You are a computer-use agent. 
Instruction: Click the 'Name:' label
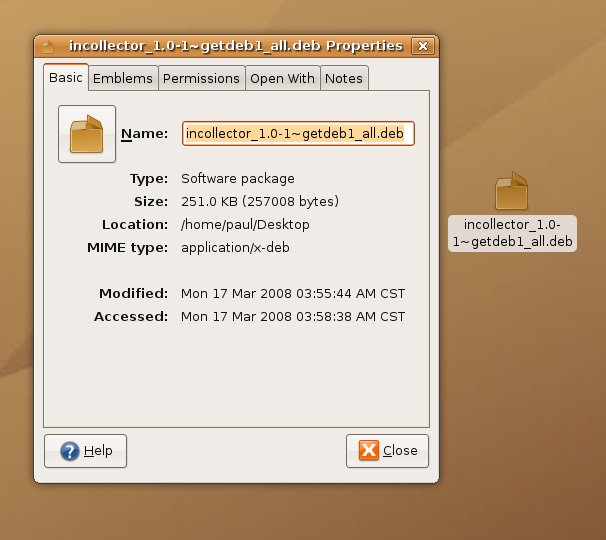[145, 134]
